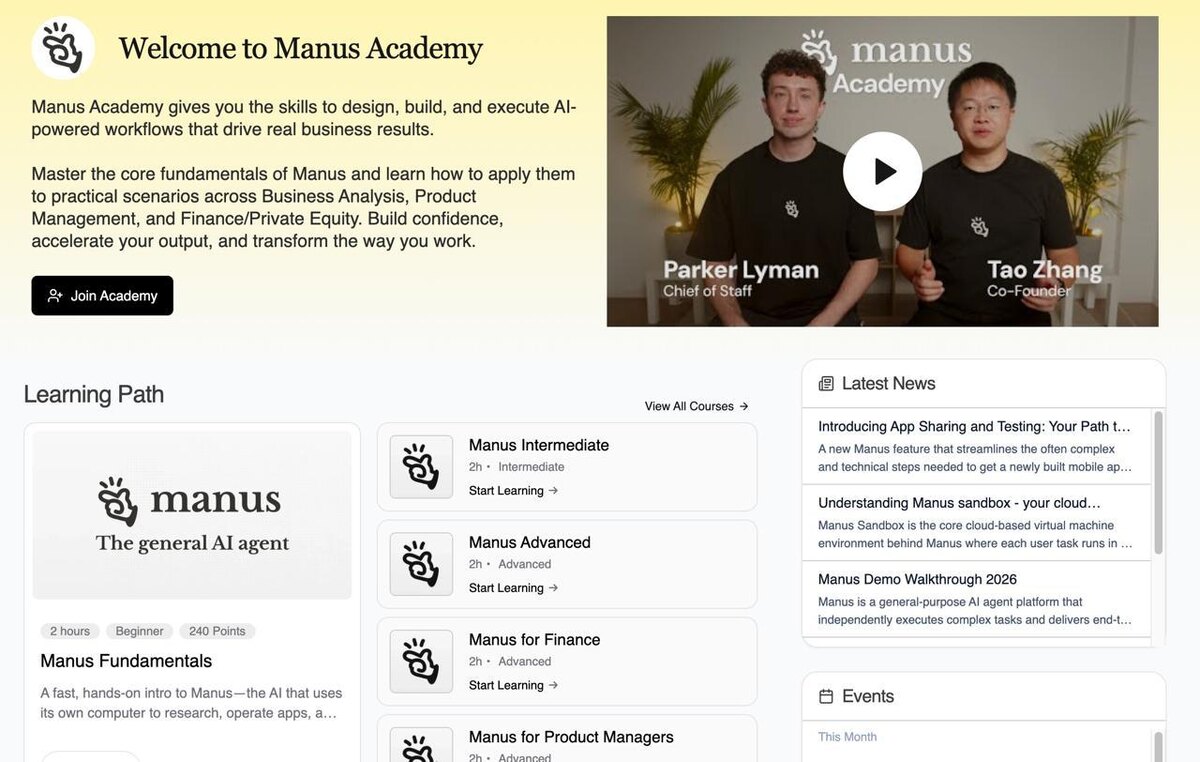Screen dimensions: 1200x762
Task: Click the Manus for Finance course icon
Action: click(421, 661)
